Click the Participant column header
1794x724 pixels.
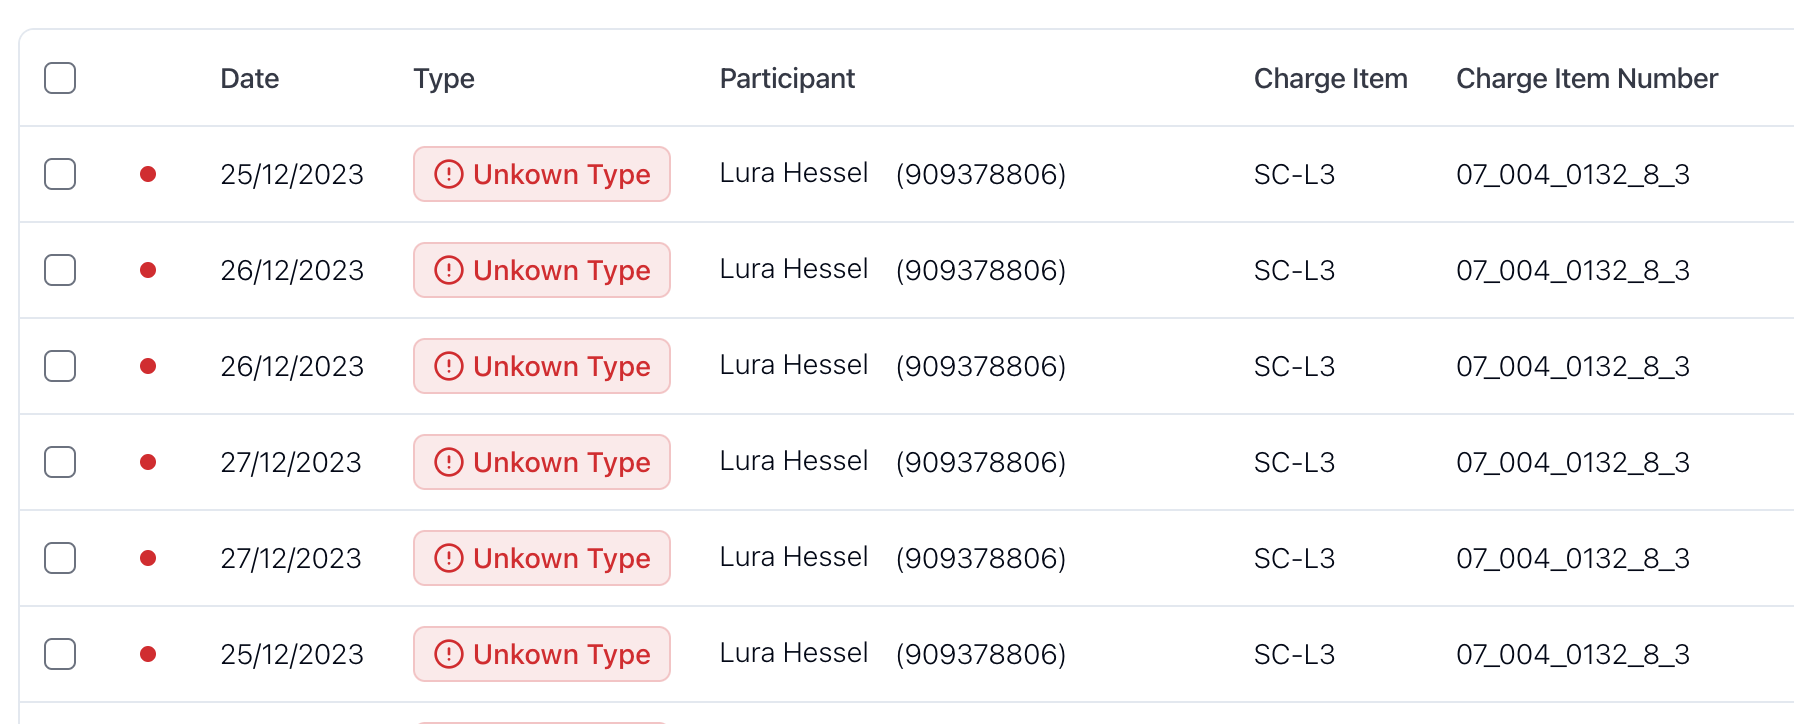pos(787,79)
